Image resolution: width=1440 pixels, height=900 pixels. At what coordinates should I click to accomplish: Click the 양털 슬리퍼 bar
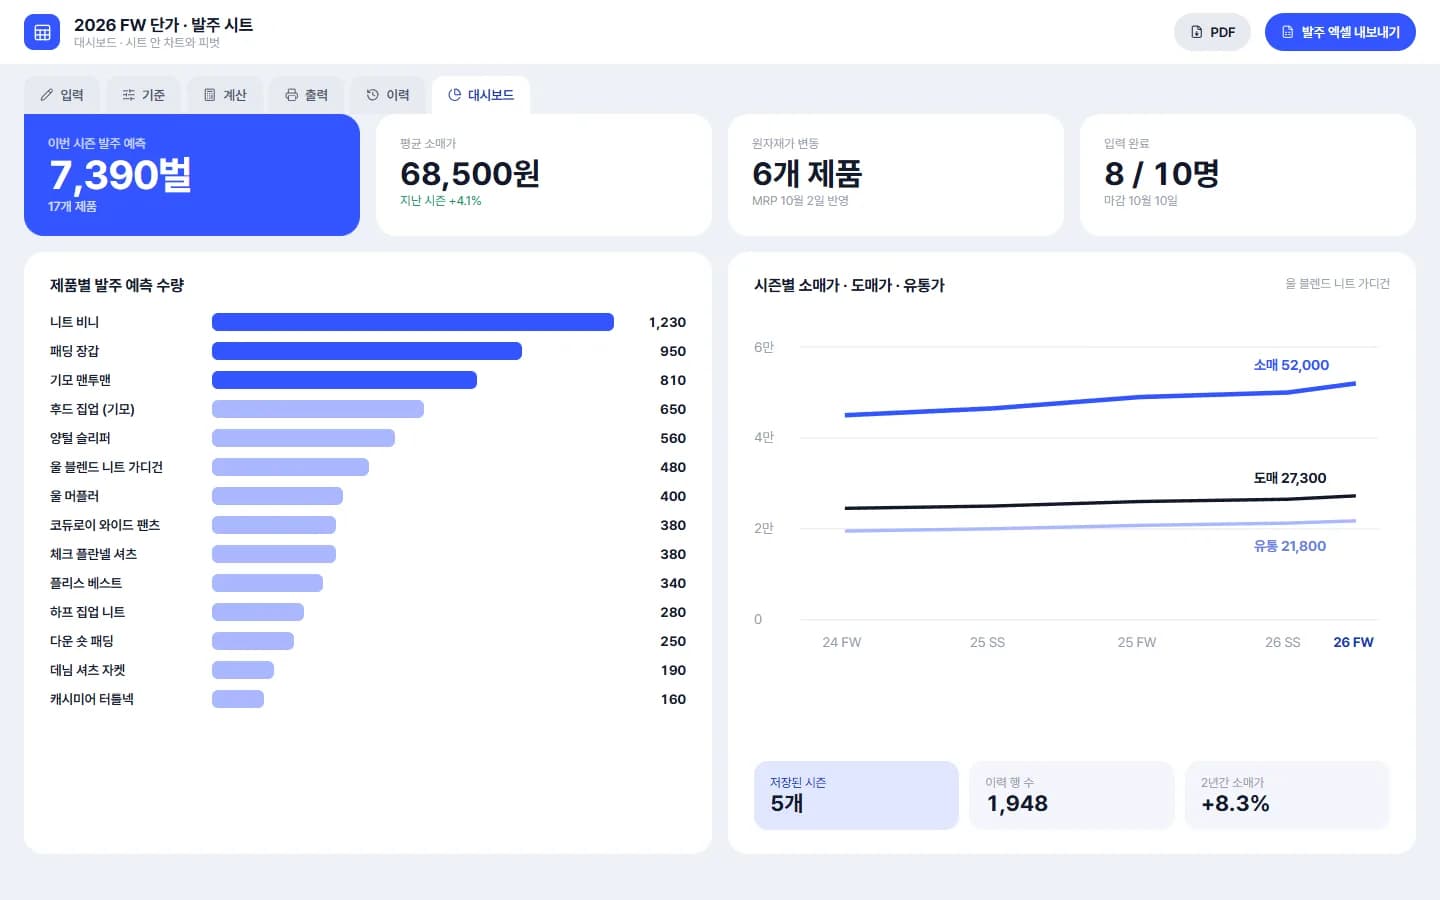303,438
